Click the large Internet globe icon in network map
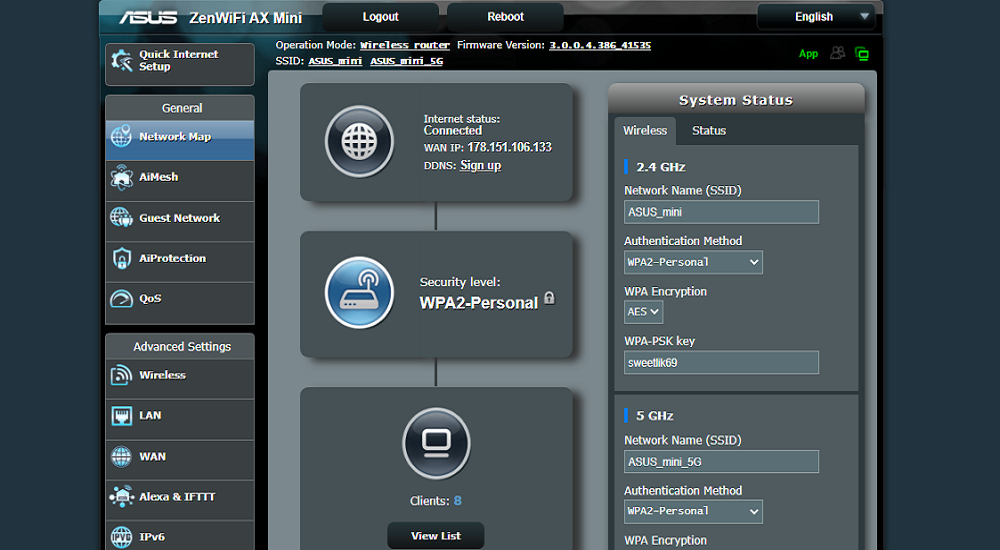 [x=359, y=141]
